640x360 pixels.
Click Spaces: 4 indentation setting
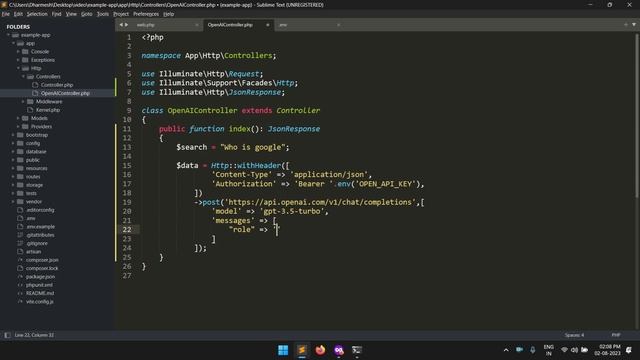574,335
